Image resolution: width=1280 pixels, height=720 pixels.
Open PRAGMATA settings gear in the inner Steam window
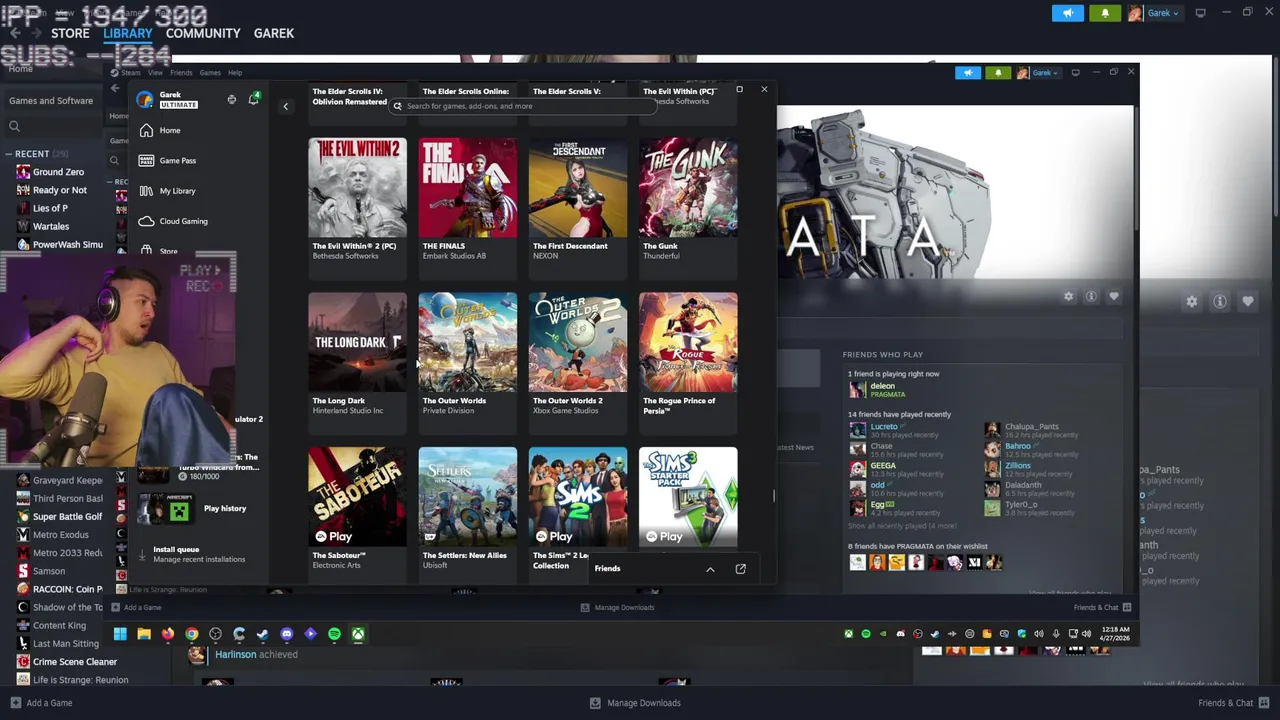point(1068,296)
